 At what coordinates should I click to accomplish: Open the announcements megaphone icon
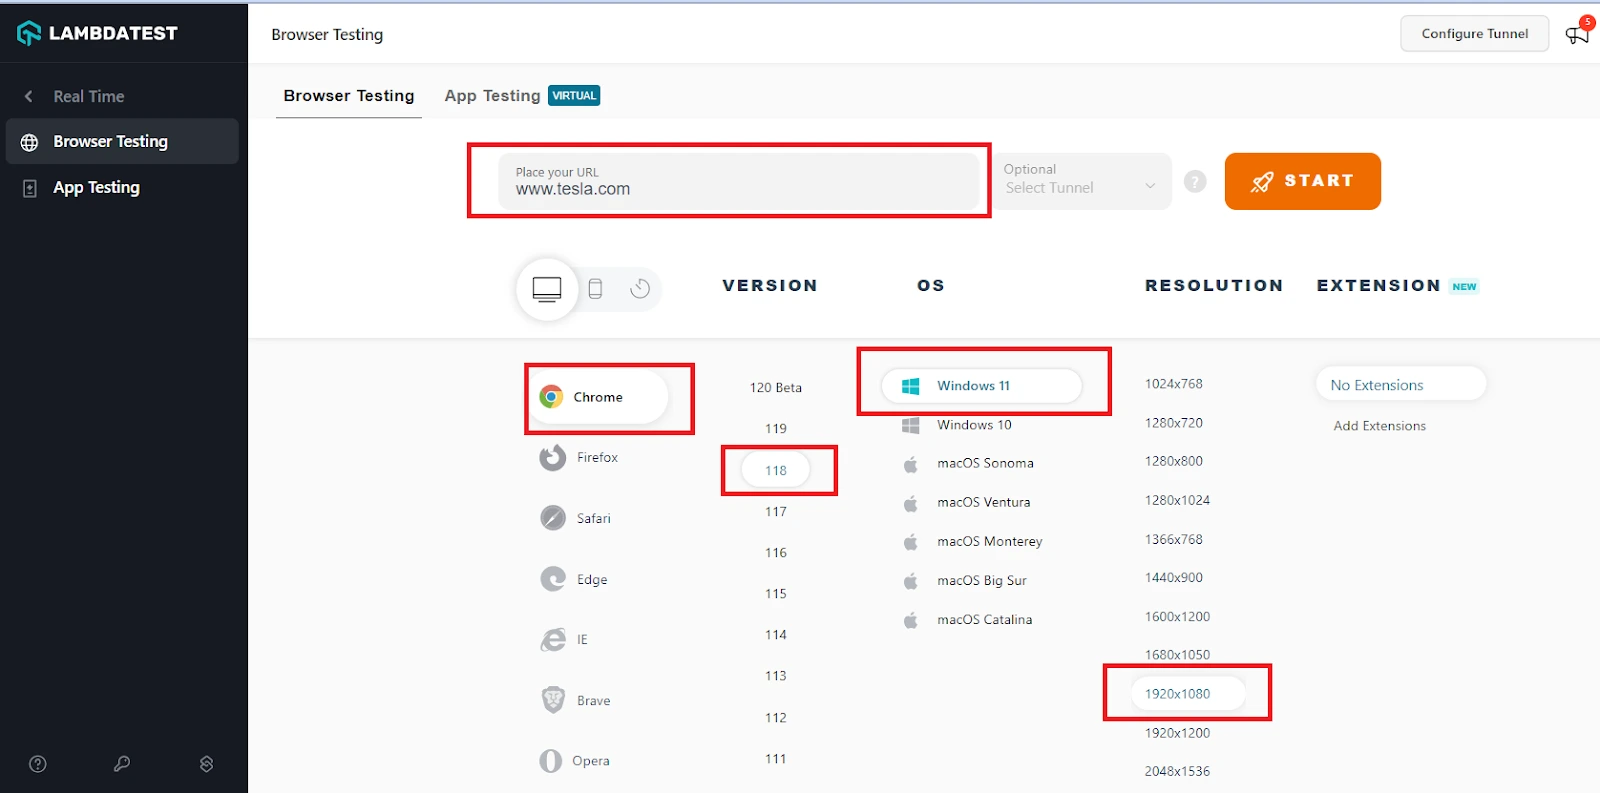pos(1577,34)
